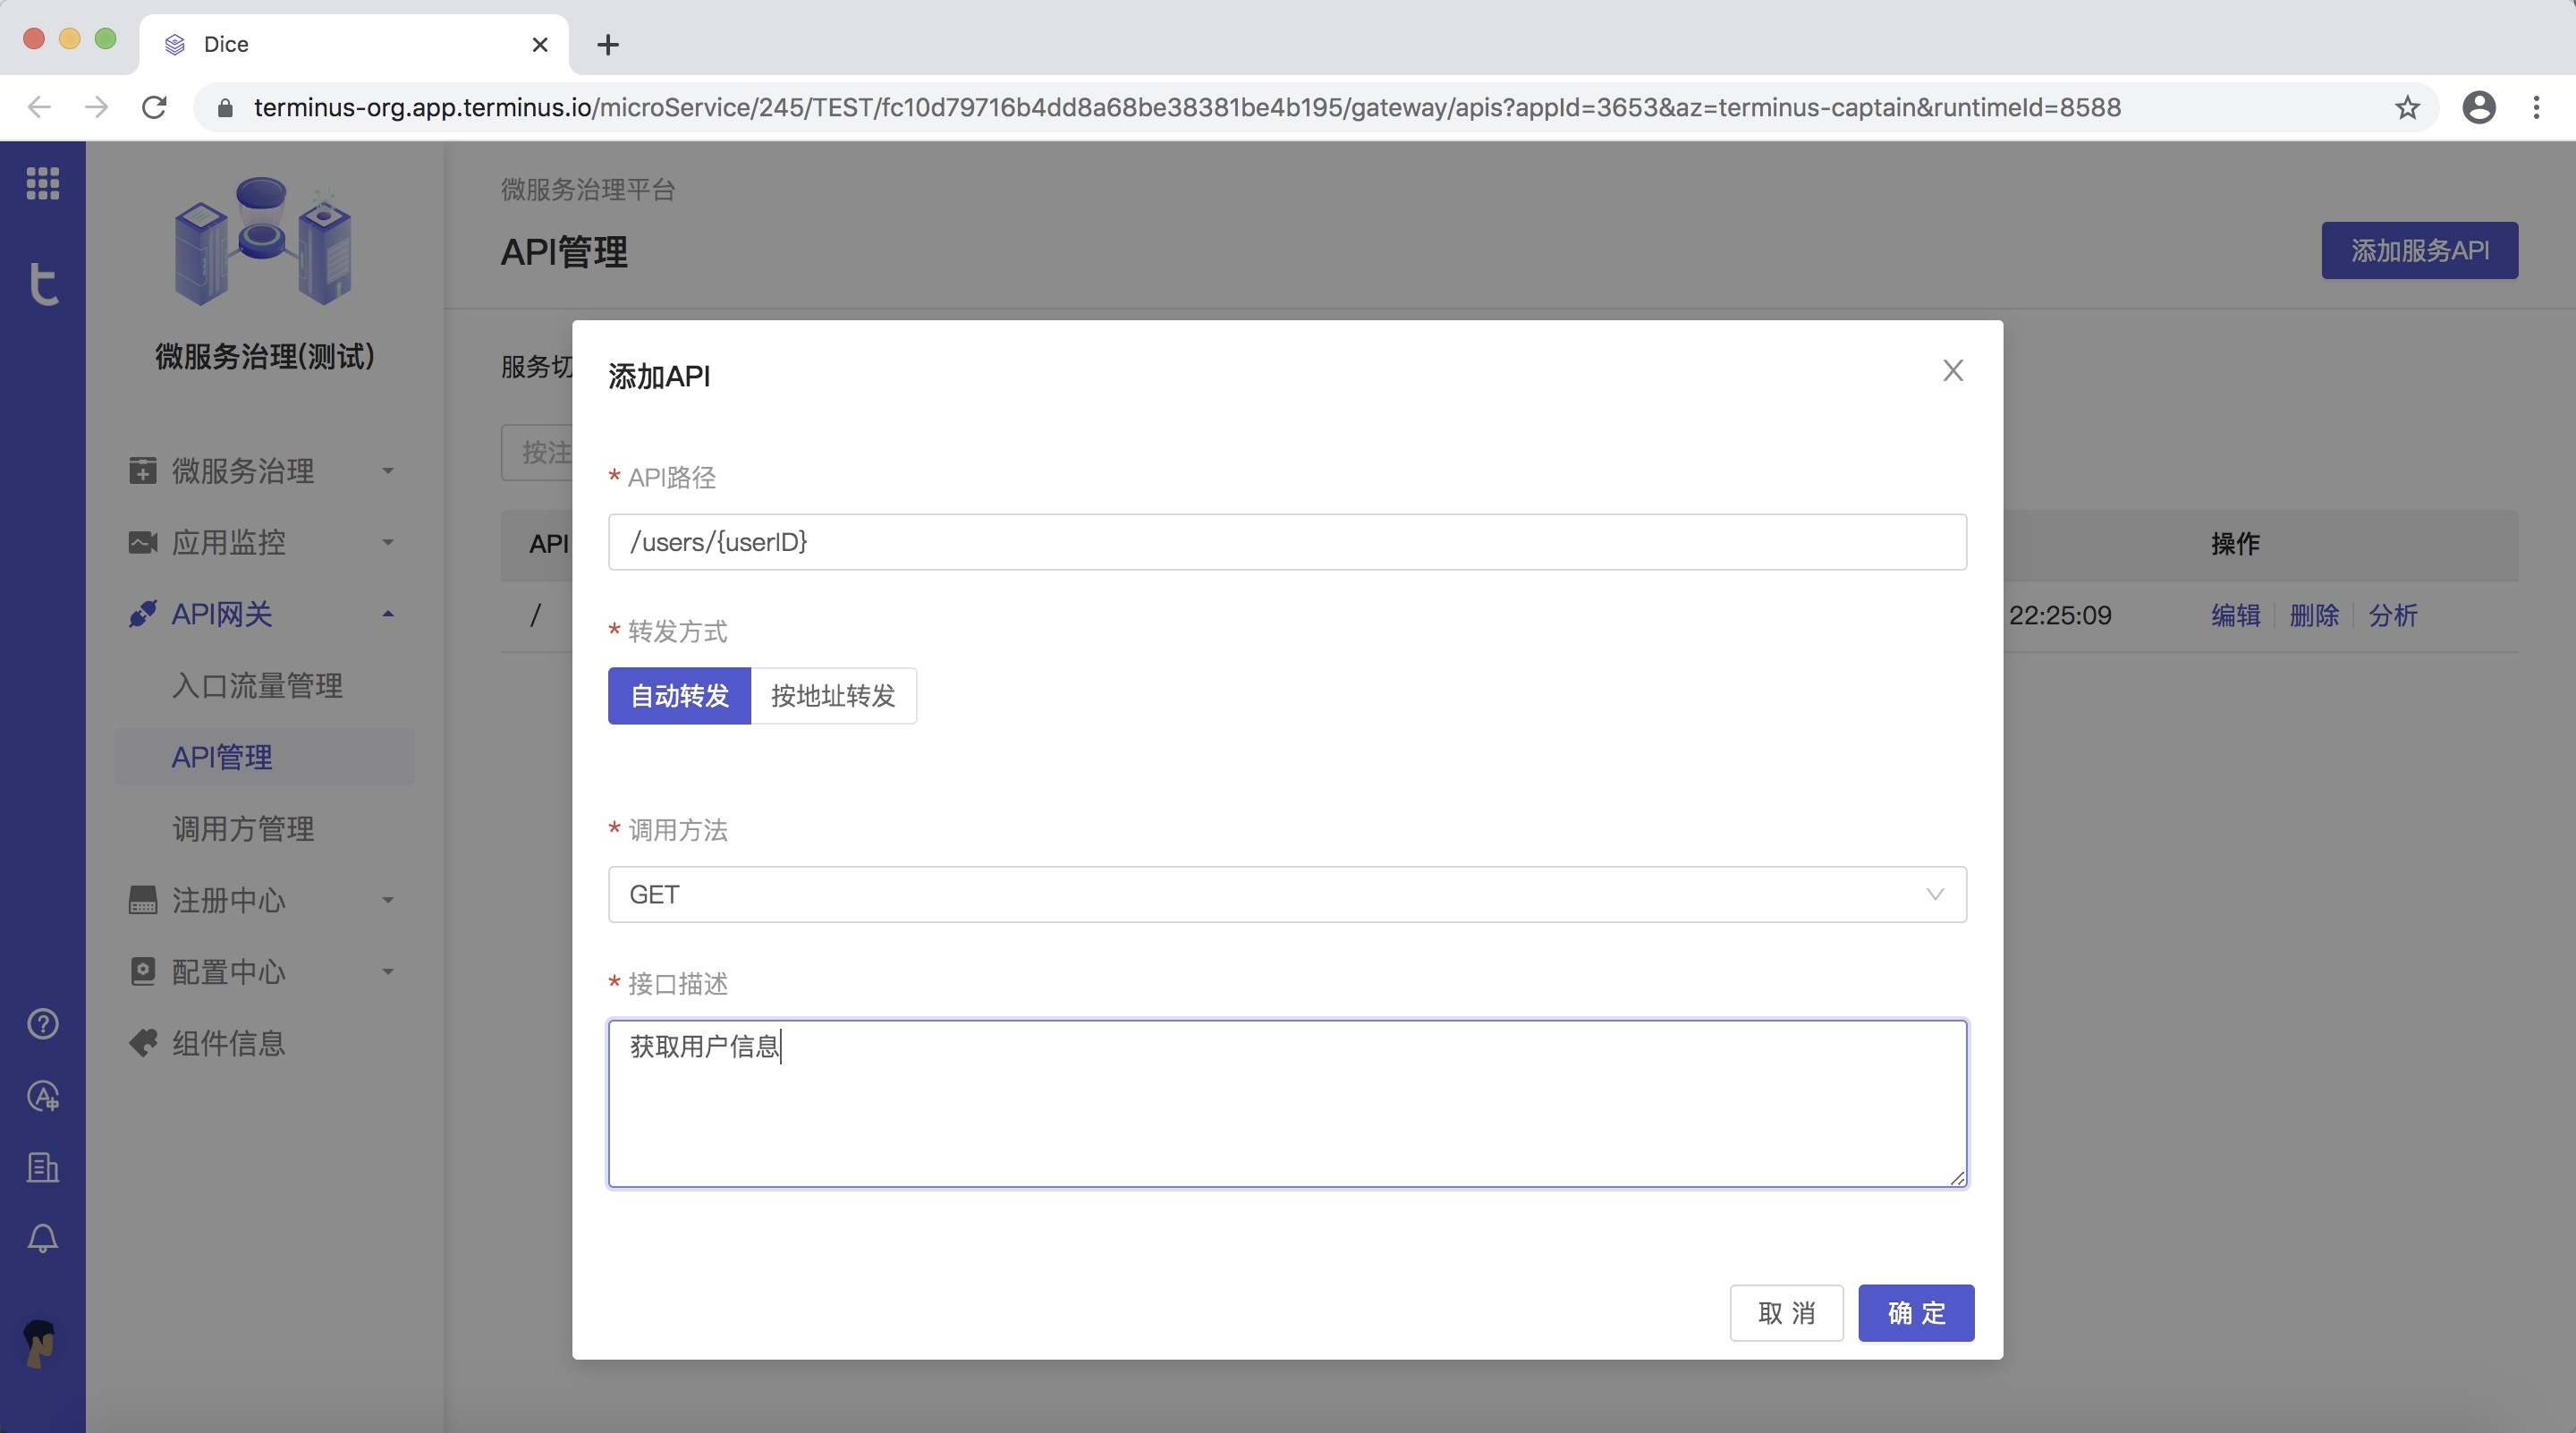Click the API网关 plug icon
The height and width of the screenshot is (1433, 2576).
pos(141,613)
